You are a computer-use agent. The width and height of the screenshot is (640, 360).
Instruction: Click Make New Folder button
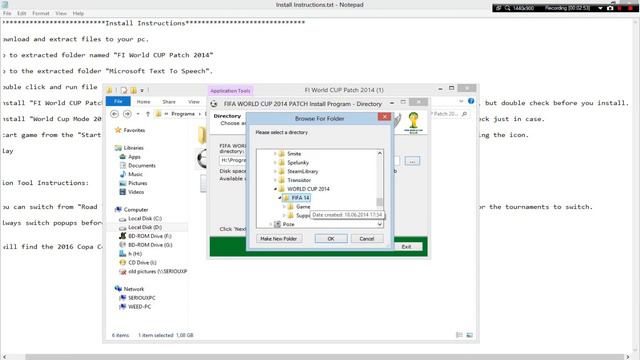pos(279,238)
